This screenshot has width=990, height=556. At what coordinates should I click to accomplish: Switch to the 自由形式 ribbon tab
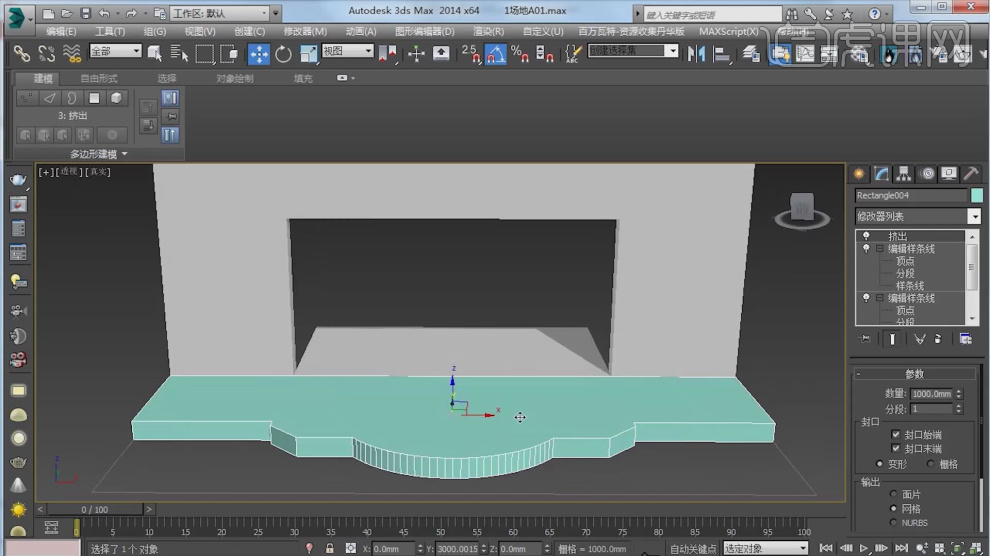[x=98, y=78]
